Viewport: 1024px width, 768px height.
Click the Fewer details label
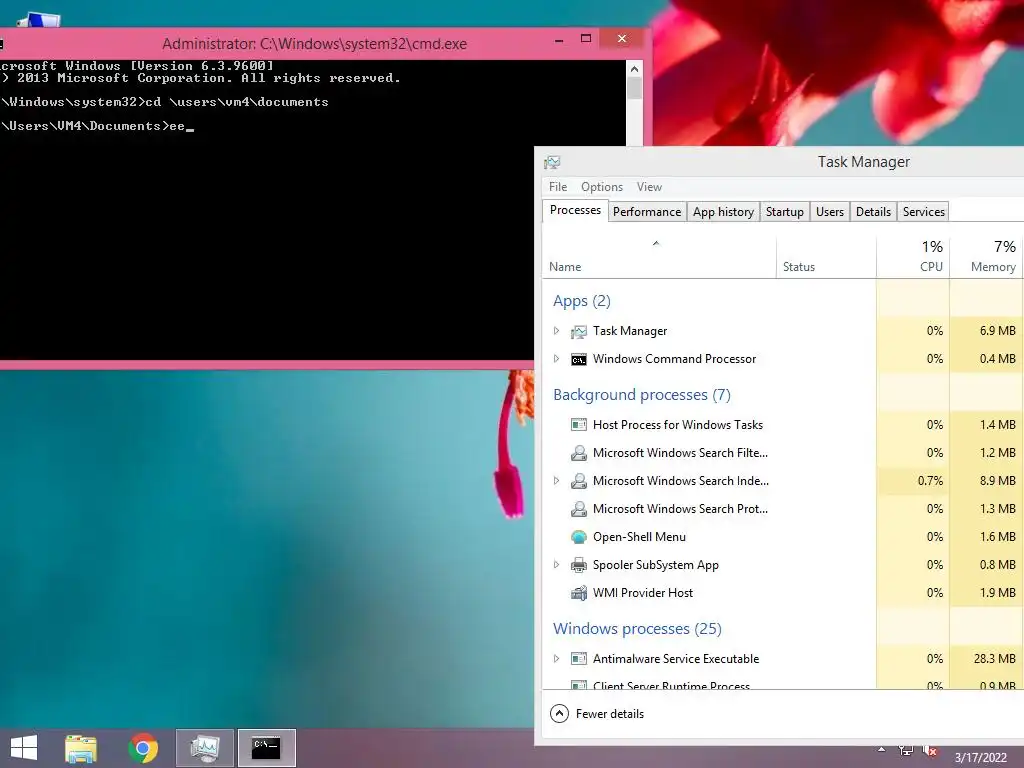609,714
